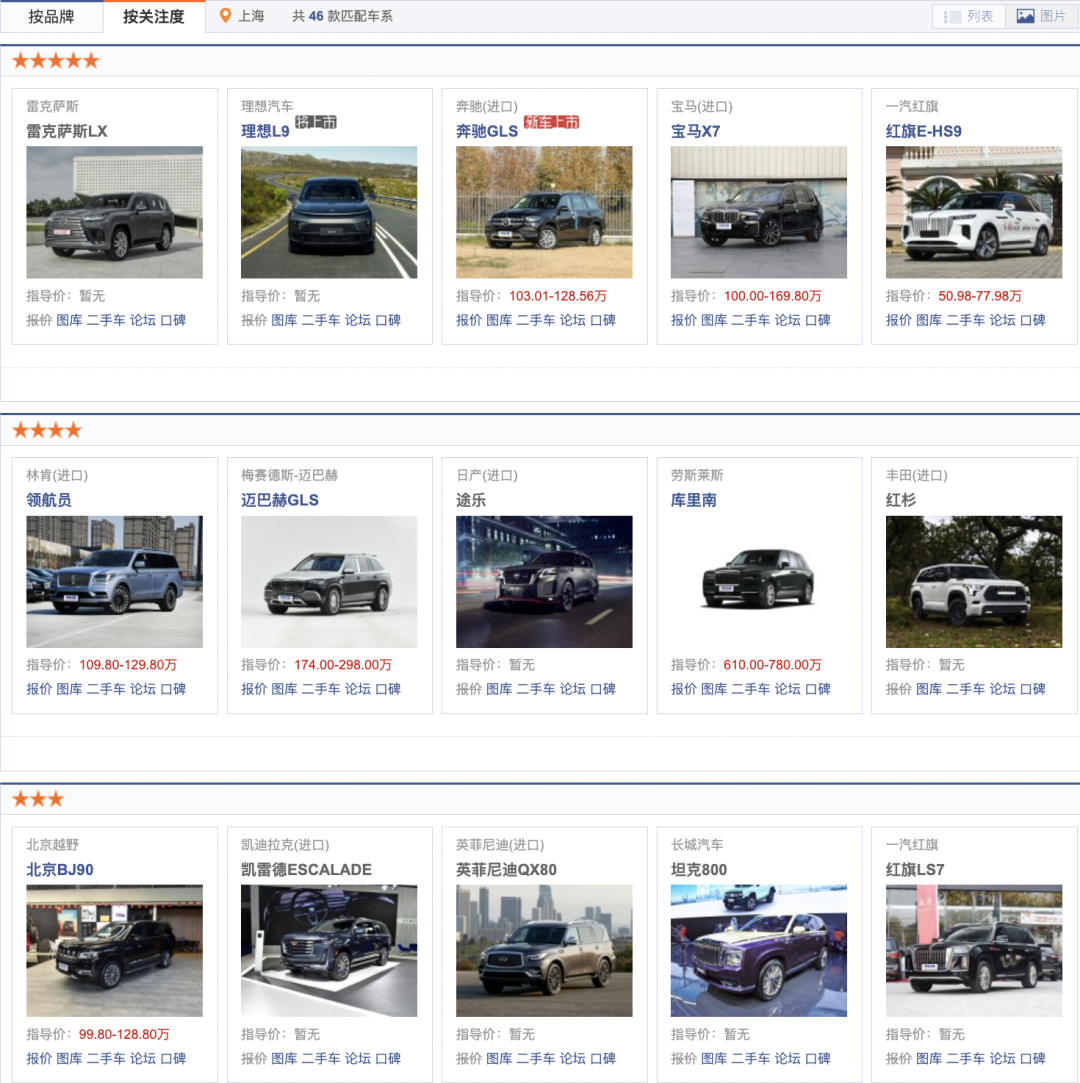Switch to 图片 picture view

point(1041,17)
